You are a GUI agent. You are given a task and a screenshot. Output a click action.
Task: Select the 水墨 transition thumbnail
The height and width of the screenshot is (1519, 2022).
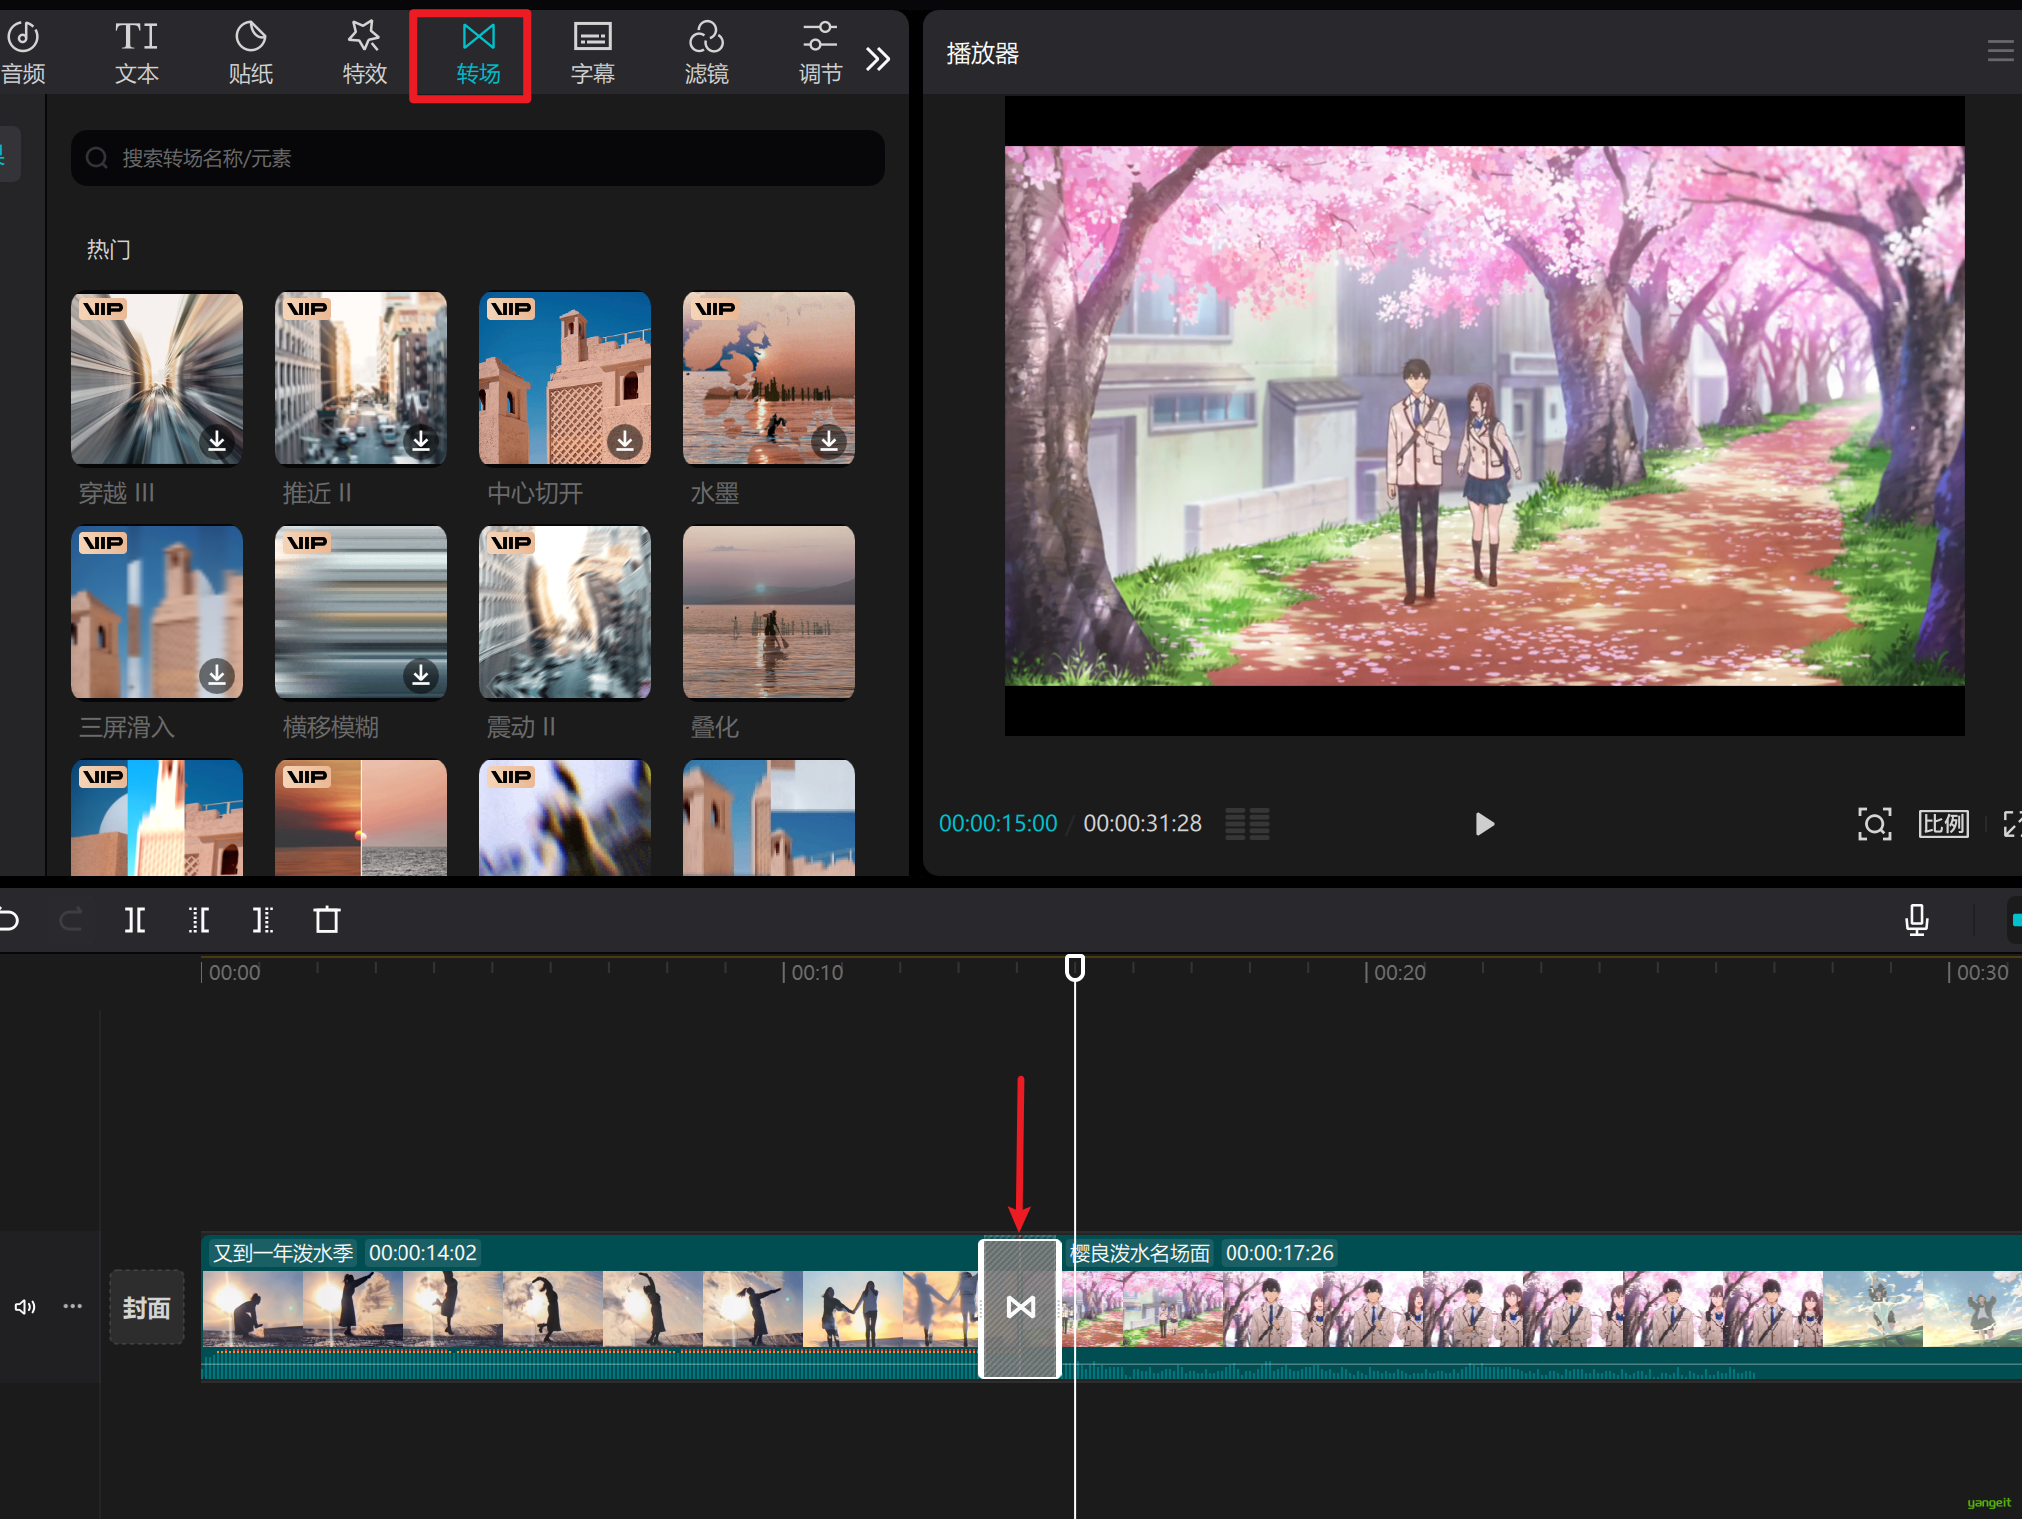coord(769,378)
